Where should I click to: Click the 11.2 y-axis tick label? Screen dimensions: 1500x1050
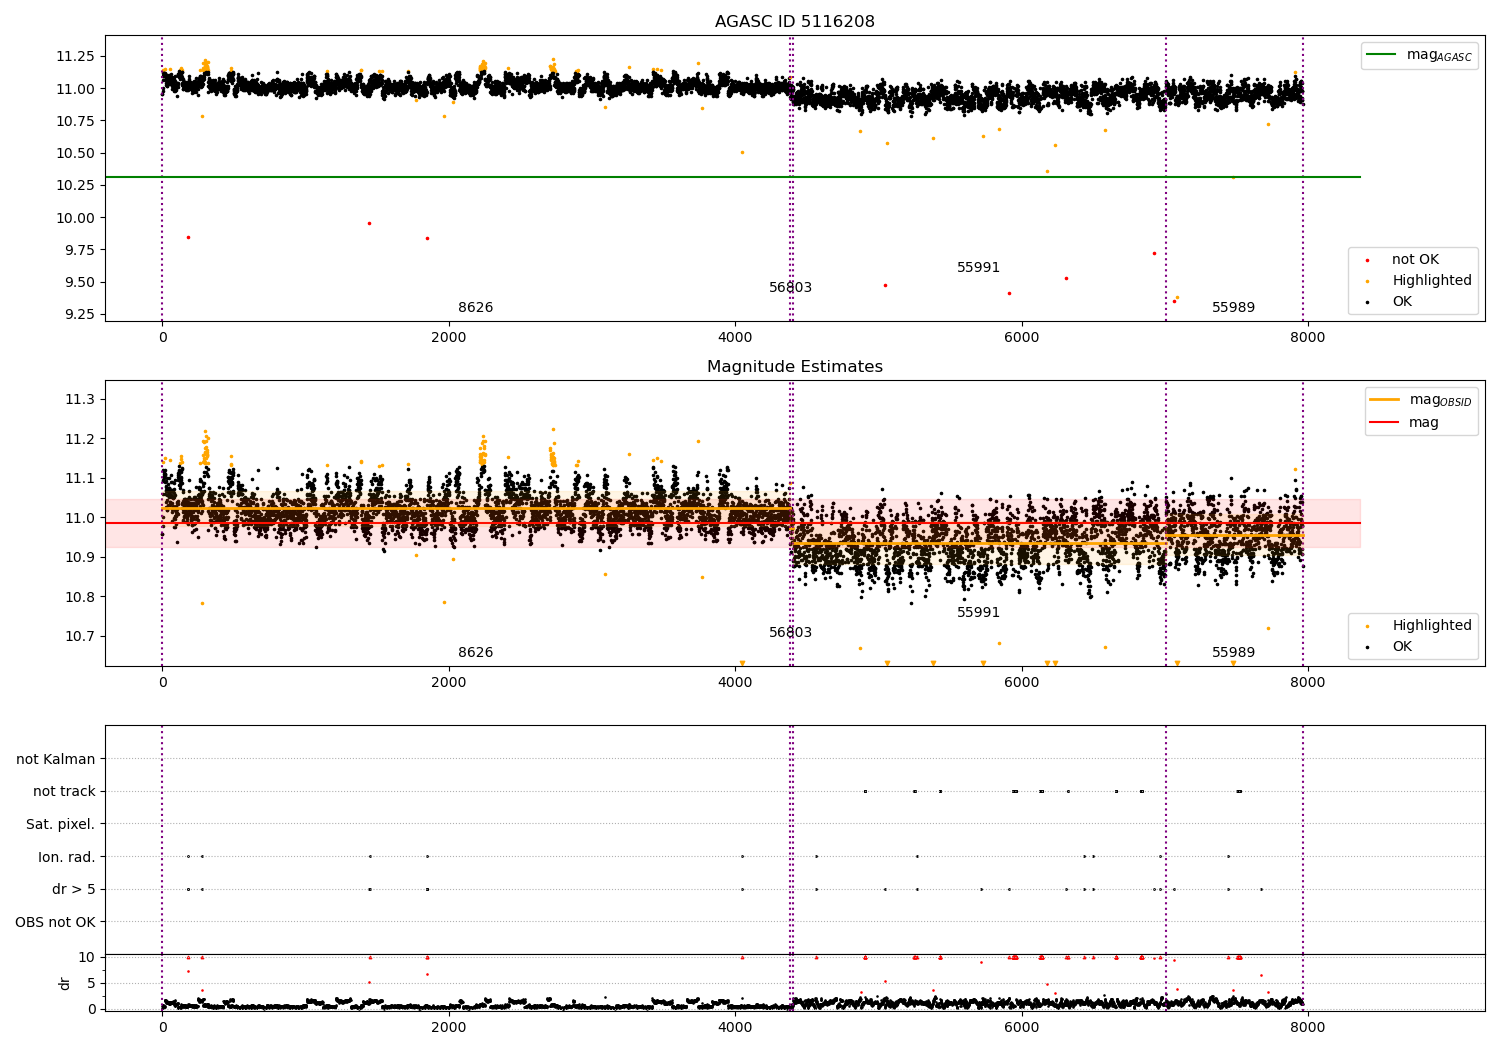[80, 439]
